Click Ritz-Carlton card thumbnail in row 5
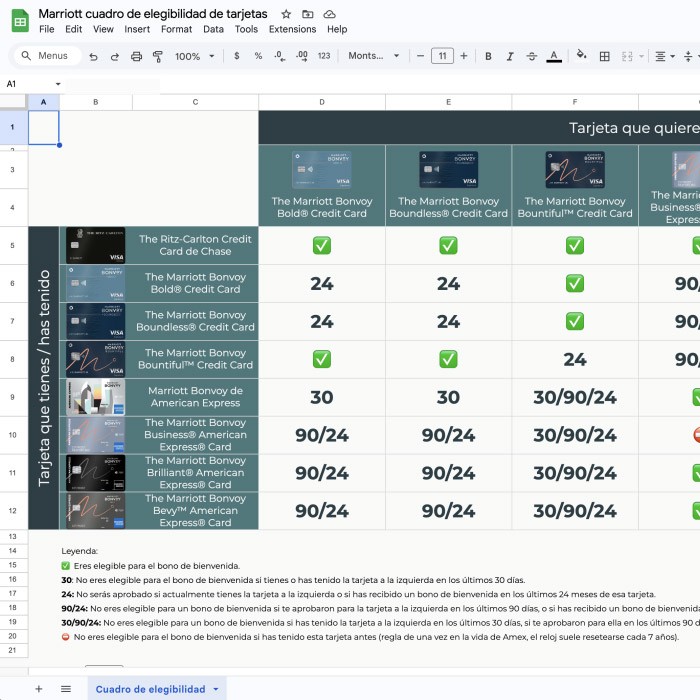 [x=96, y=246]
